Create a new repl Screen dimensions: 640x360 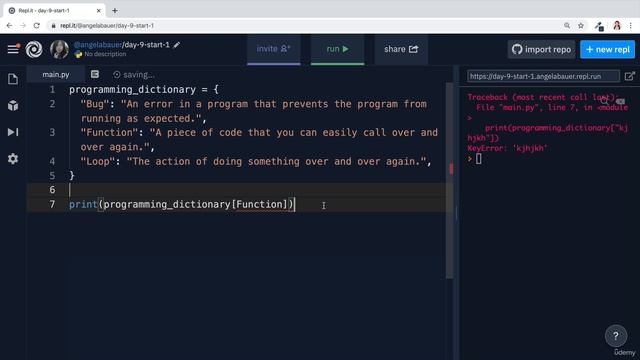click(607, 49)
